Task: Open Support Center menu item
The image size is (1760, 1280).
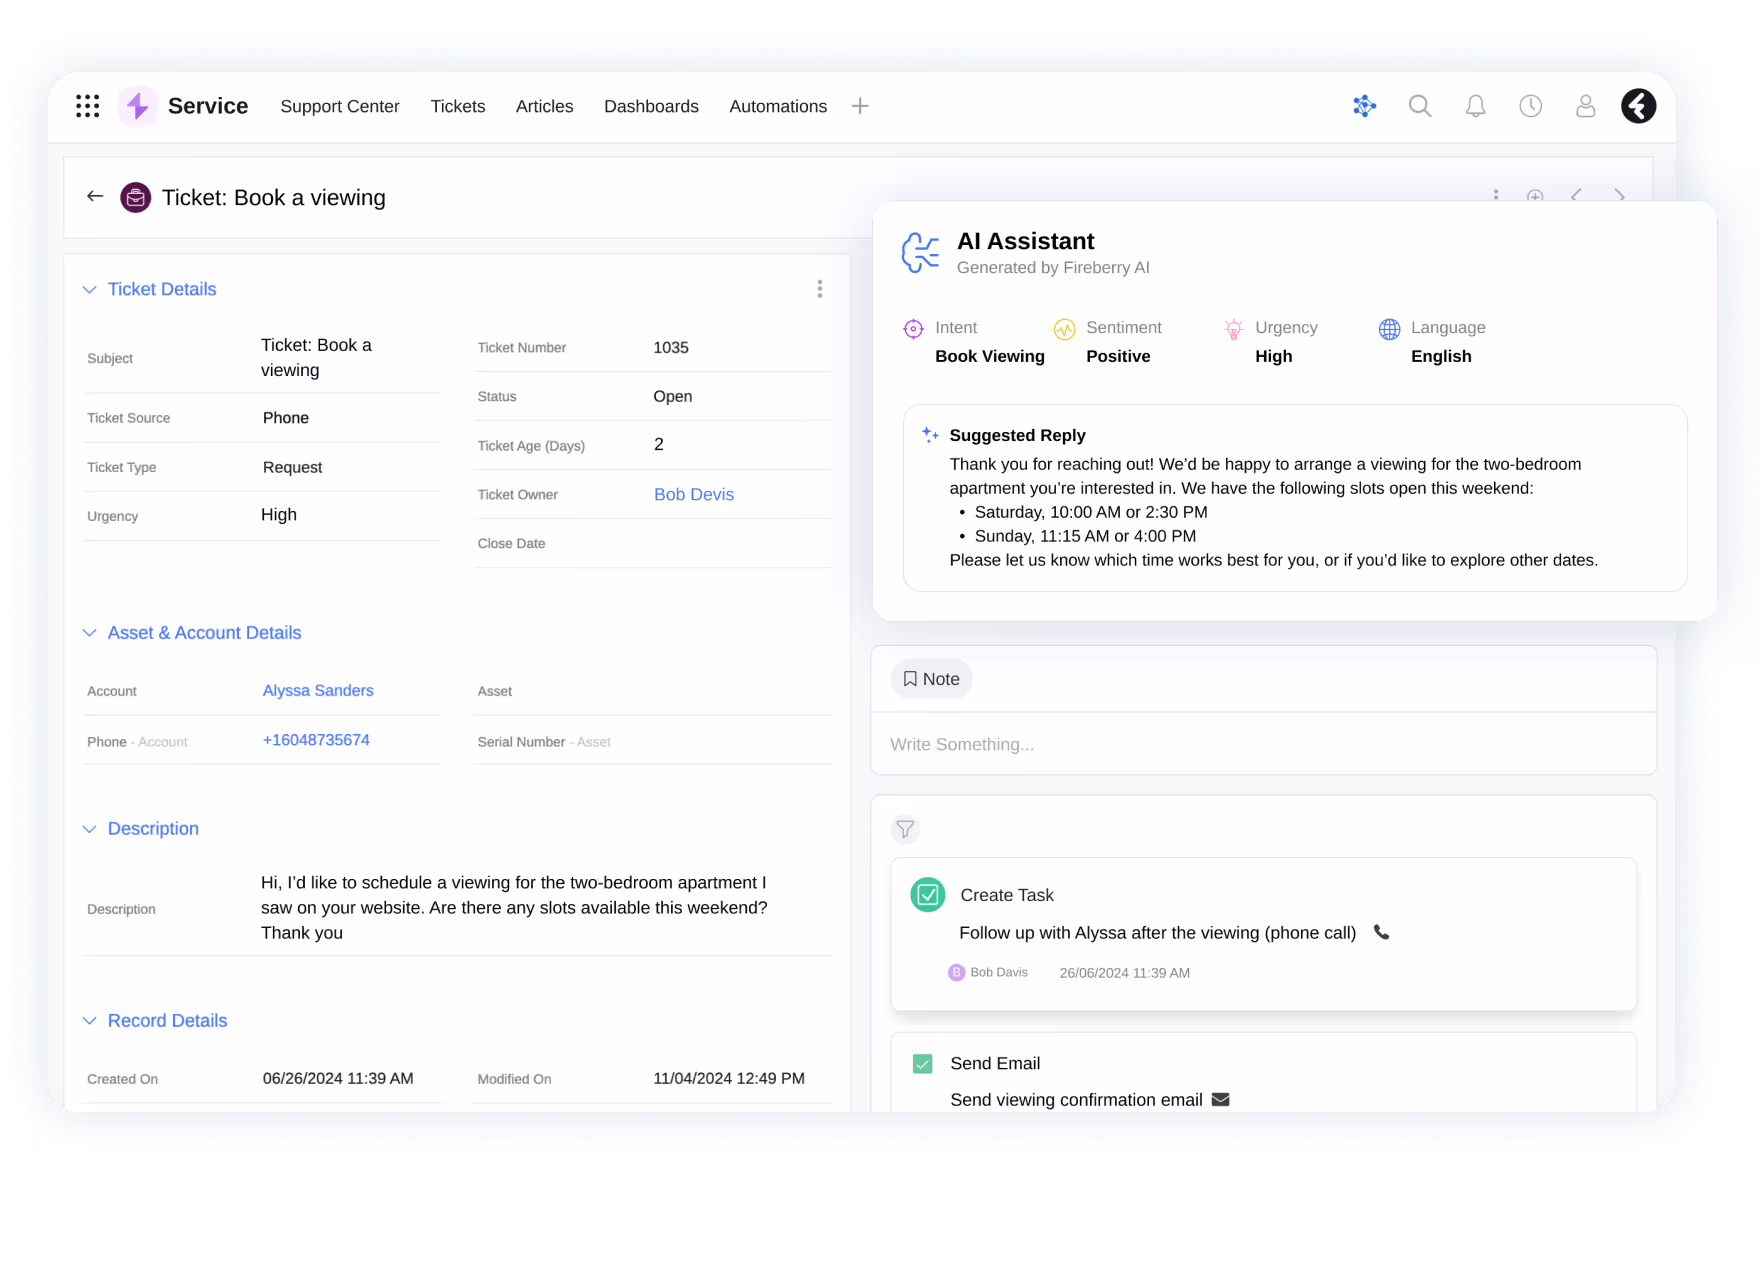Action: click(340, 106)
